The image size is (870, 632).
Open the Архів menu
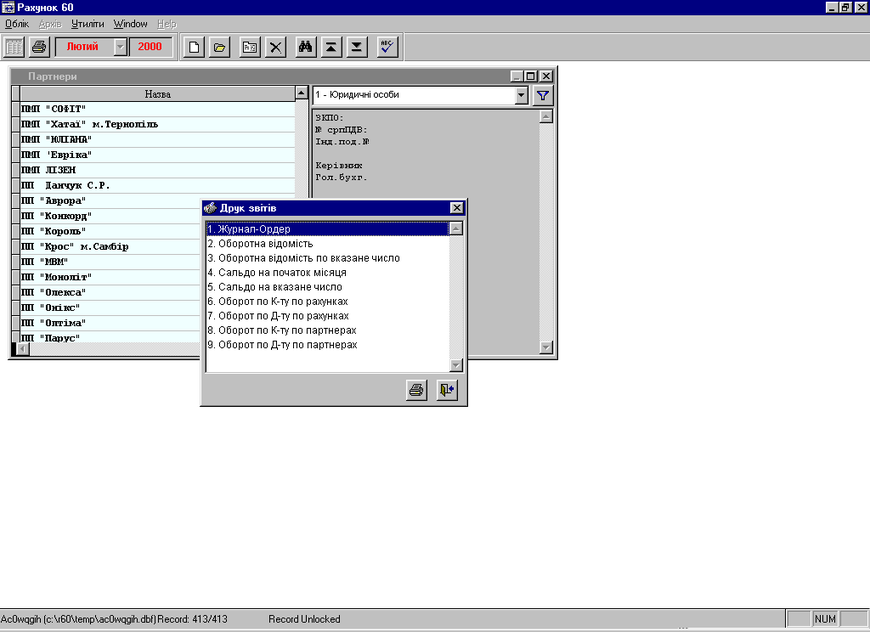pyautogui.click(x=50, y=24)
